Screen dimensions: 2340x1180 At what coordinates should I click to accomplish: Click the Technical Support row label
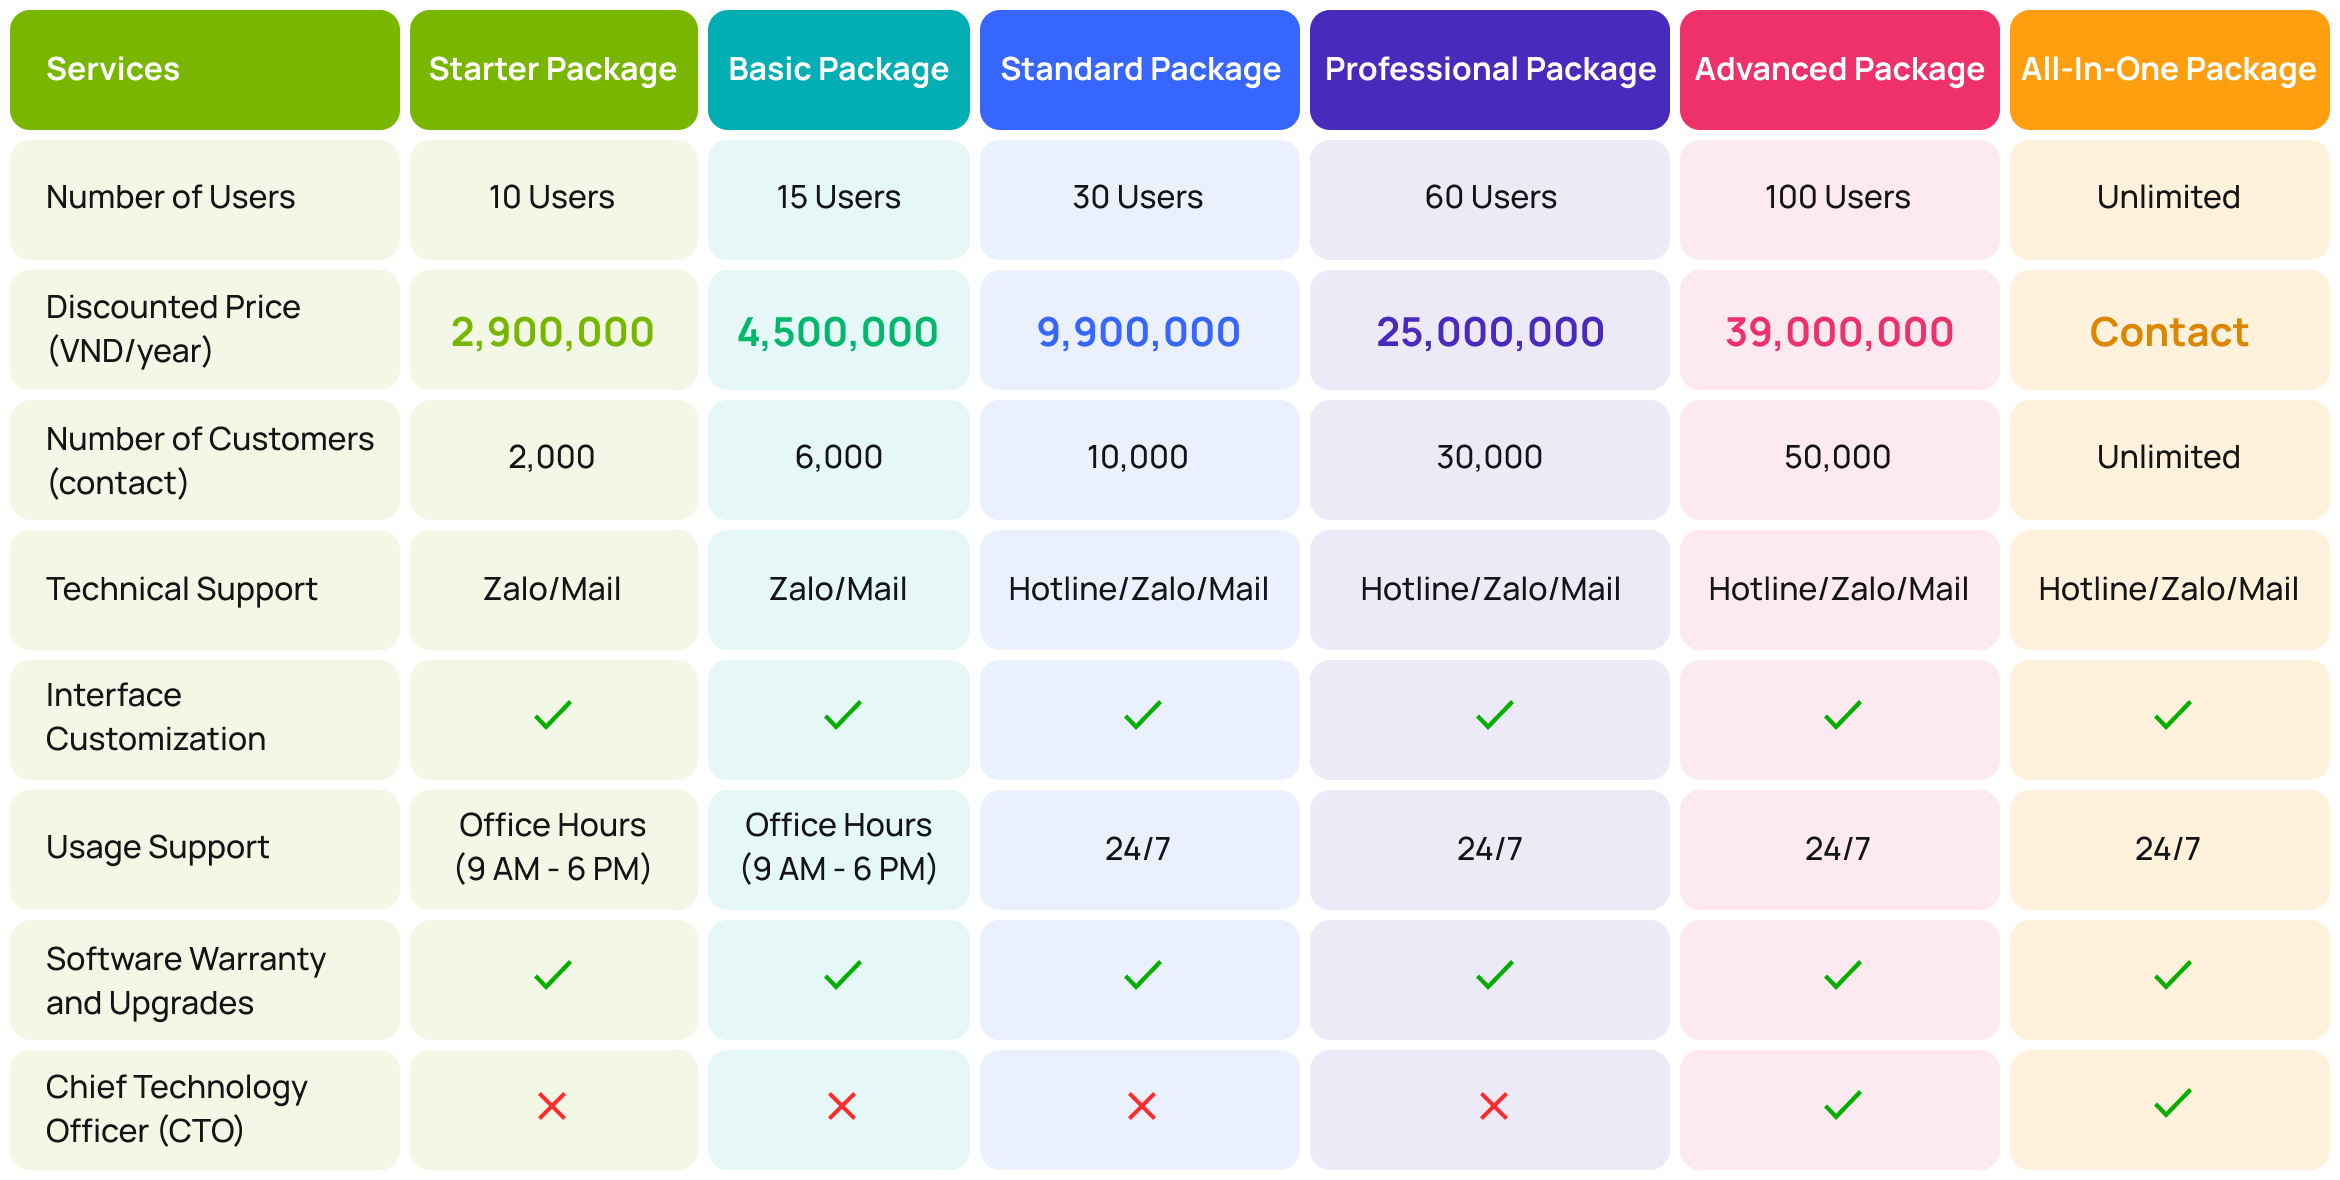coord(182,589)
